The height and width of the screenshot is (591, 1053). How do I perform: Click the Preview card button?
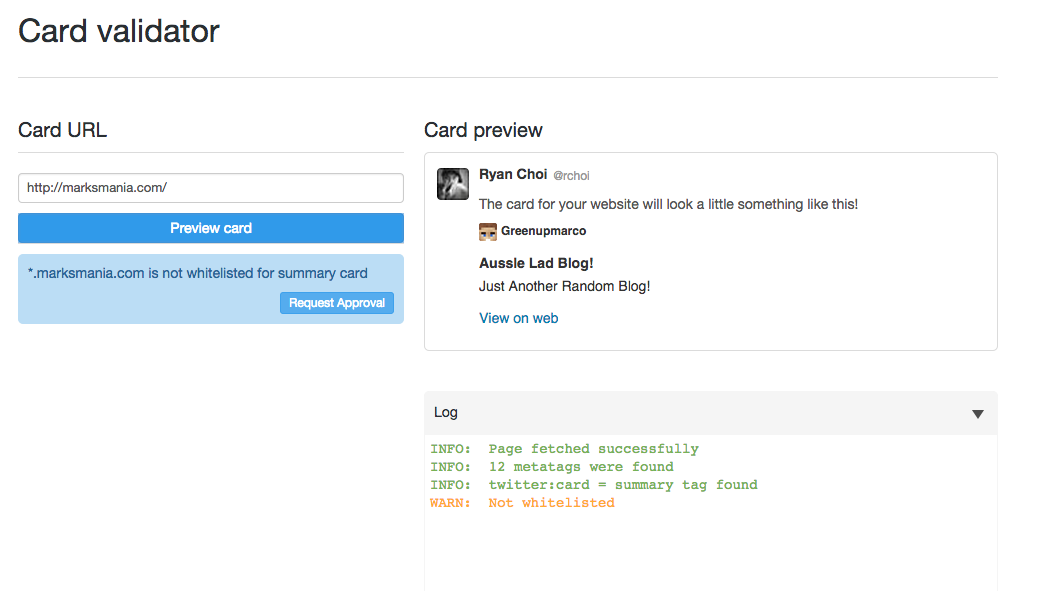(x=211, y=228)
